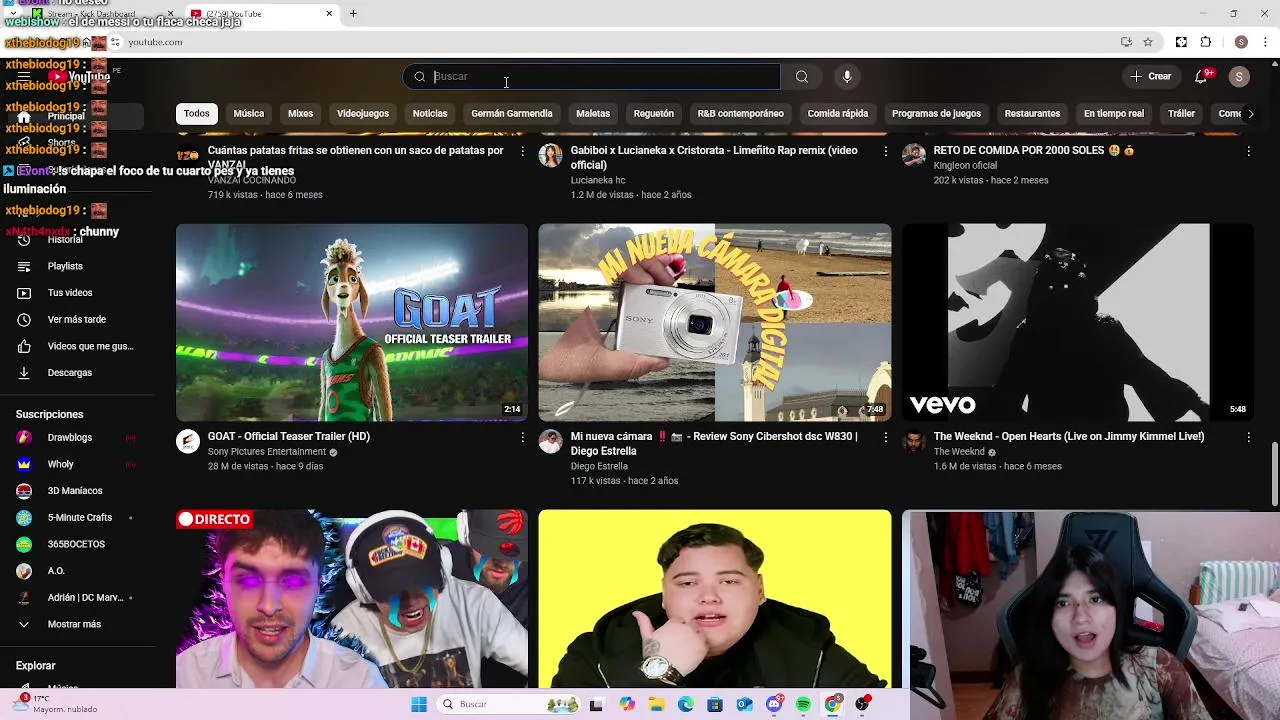Open The Weeknd vevo video thumbnail
Screen dimensions: 1280x720
click(x=1078, y=322)
